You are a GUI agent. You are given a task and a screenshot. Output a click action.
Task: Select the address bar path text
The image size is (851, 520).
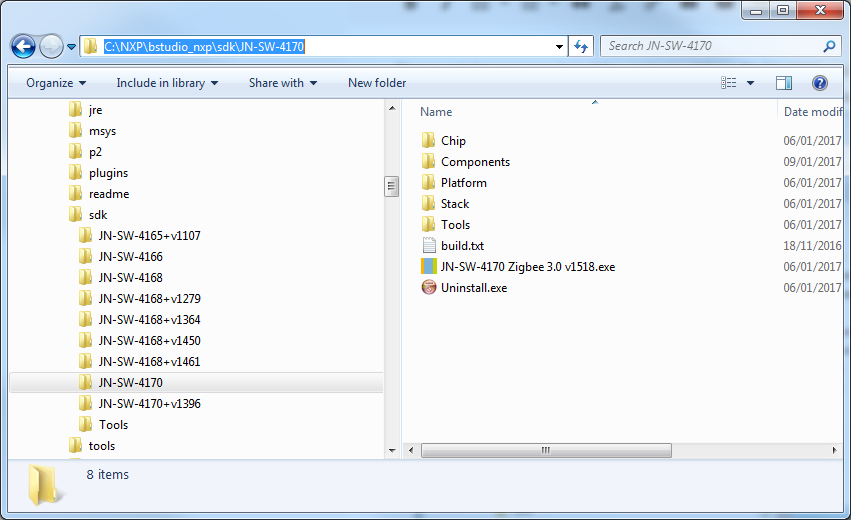(204, 47)
